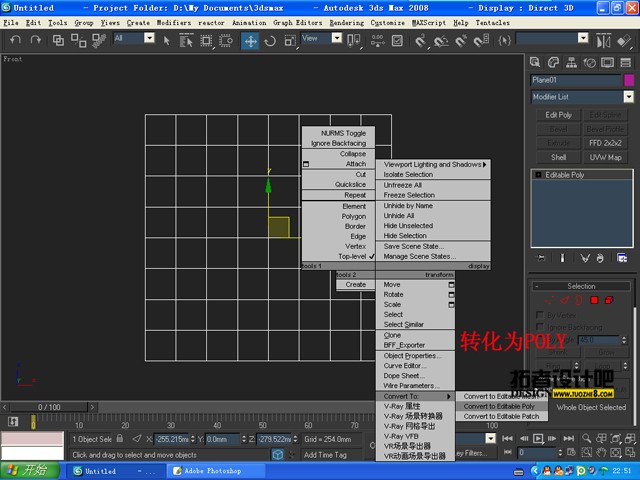This screenshot has width=640, height=480.
Task: Select Element sub-object level red cube
Action: (x=609, y=300)
